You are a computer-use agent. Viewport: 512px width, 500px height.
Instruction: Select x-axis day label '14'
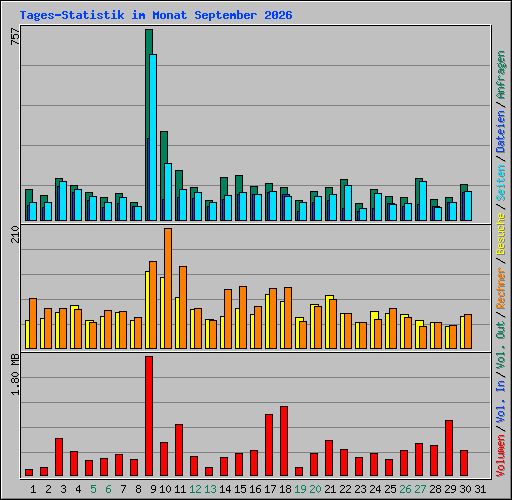(x=225, y=489)
